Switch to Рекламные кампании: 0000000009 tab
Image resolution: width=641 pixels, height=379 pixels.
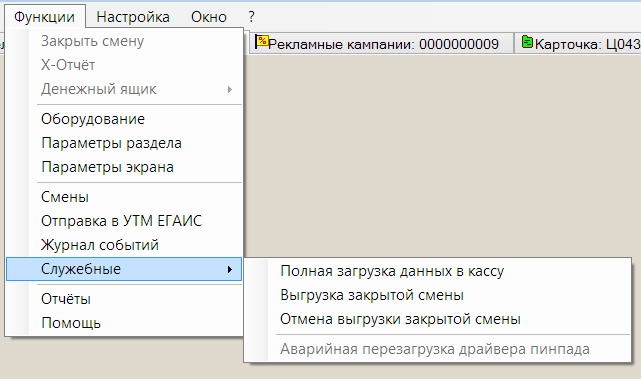[x=381, y=43]
